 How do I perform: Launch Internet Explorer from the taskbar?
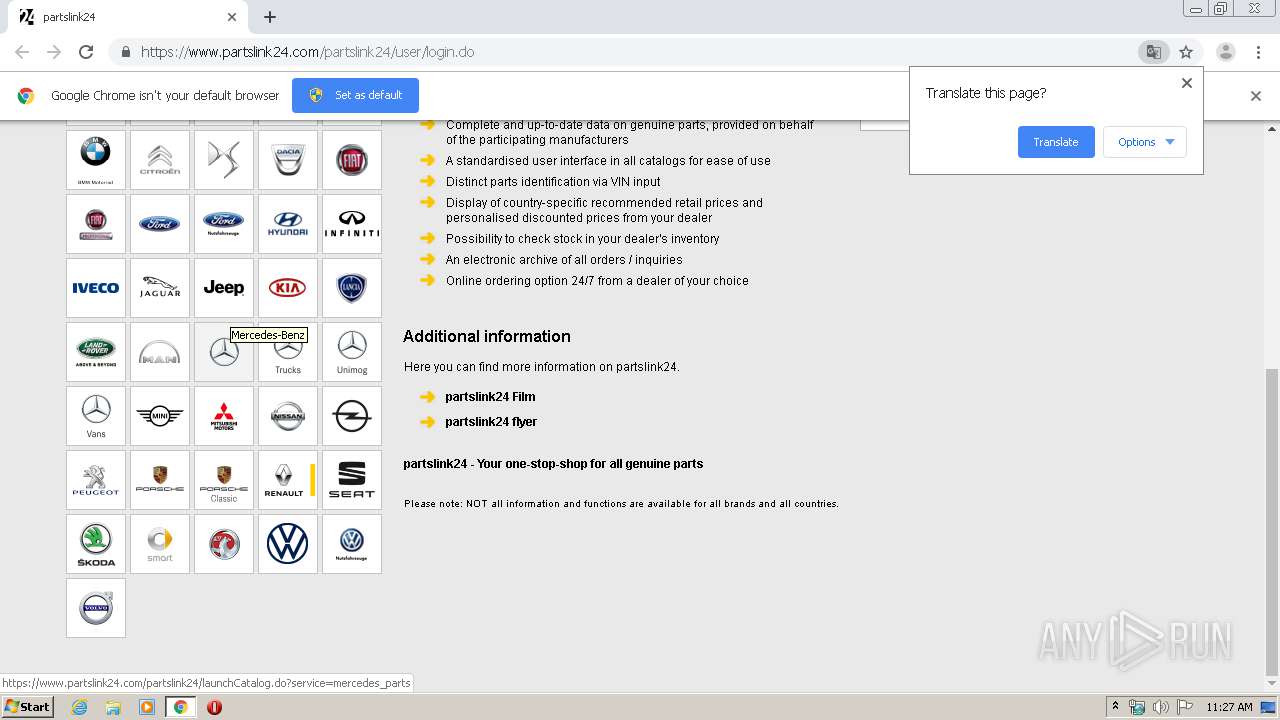(79, 707)
